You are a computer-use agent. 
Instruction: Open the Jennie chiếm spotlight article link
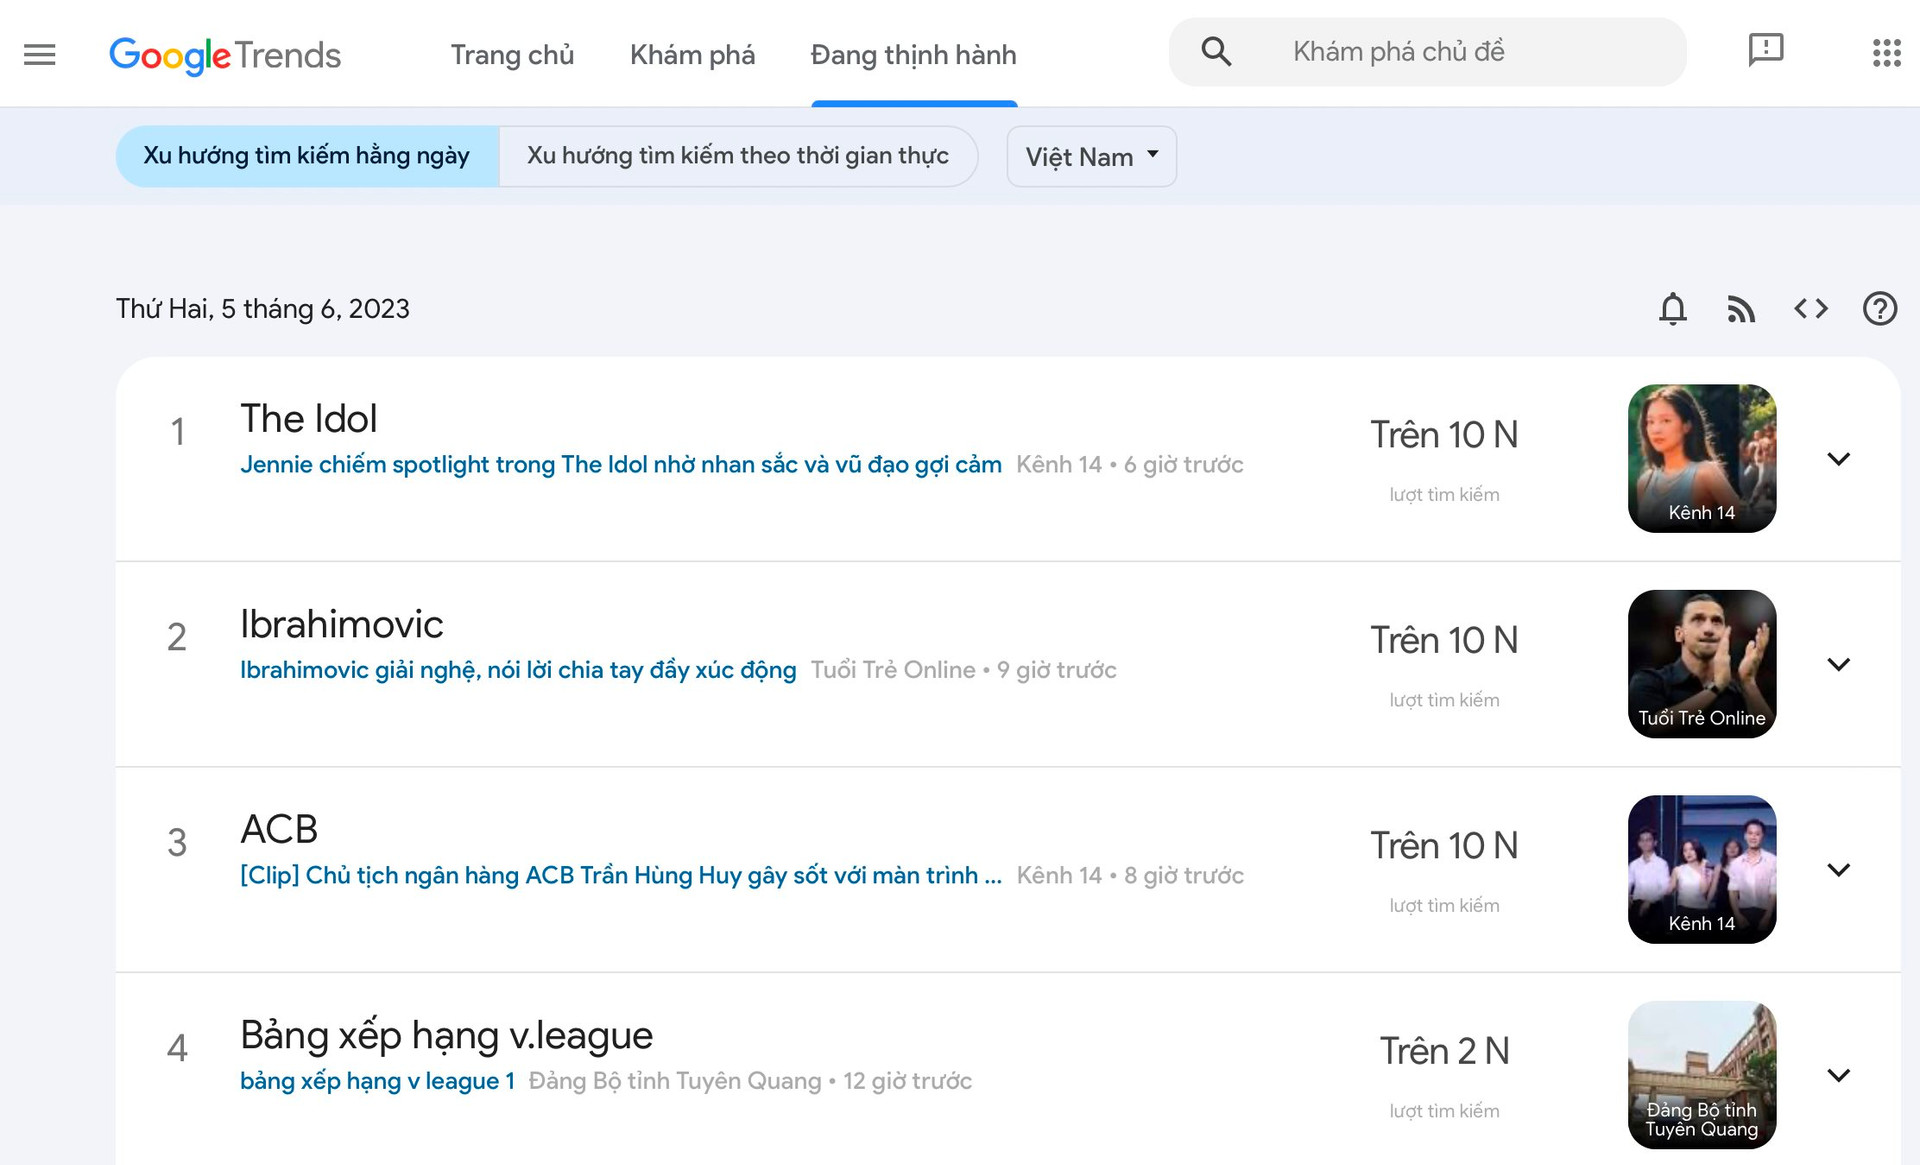tap(621, 465)
